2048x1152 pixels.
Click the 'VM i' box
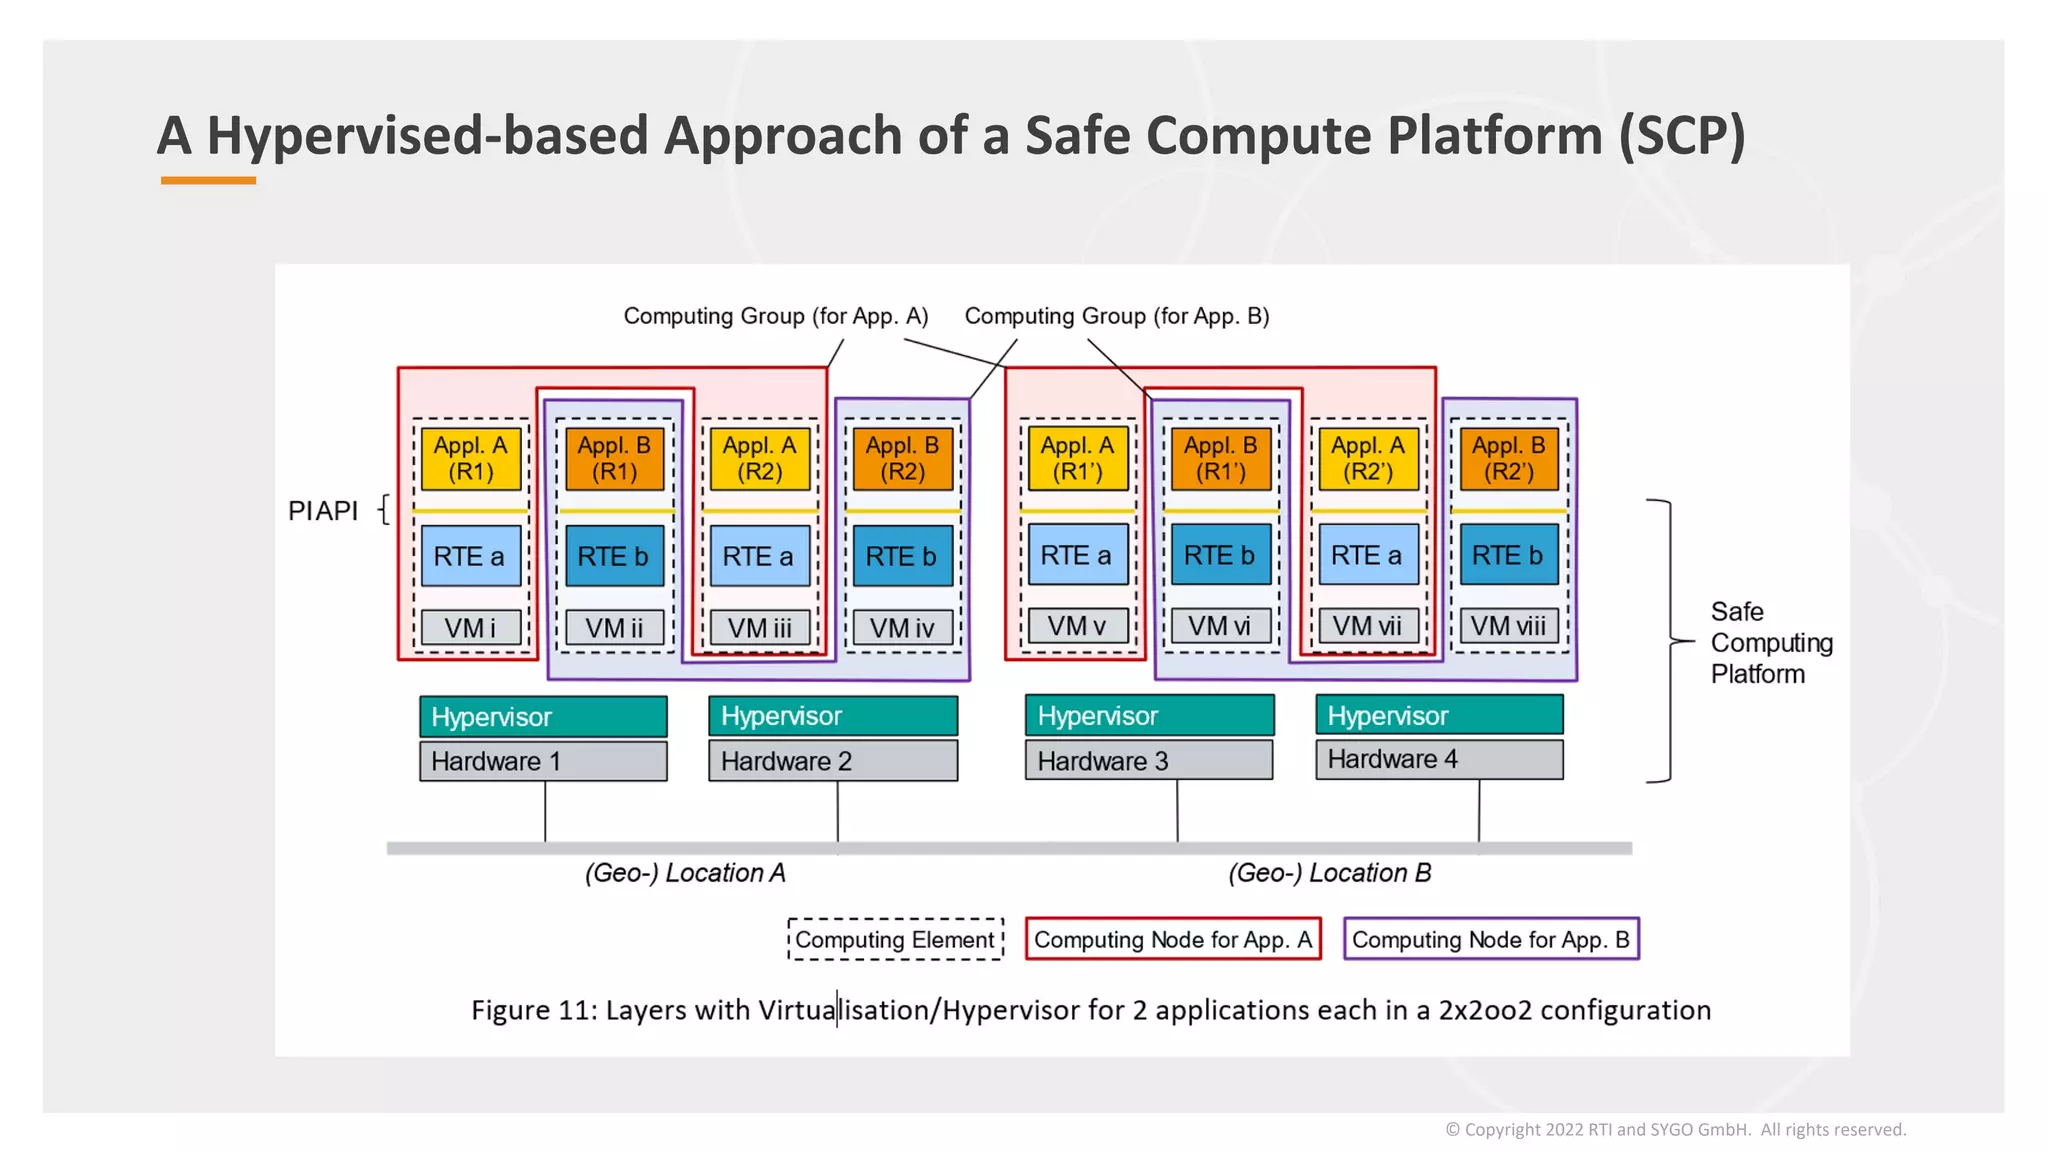471,628
